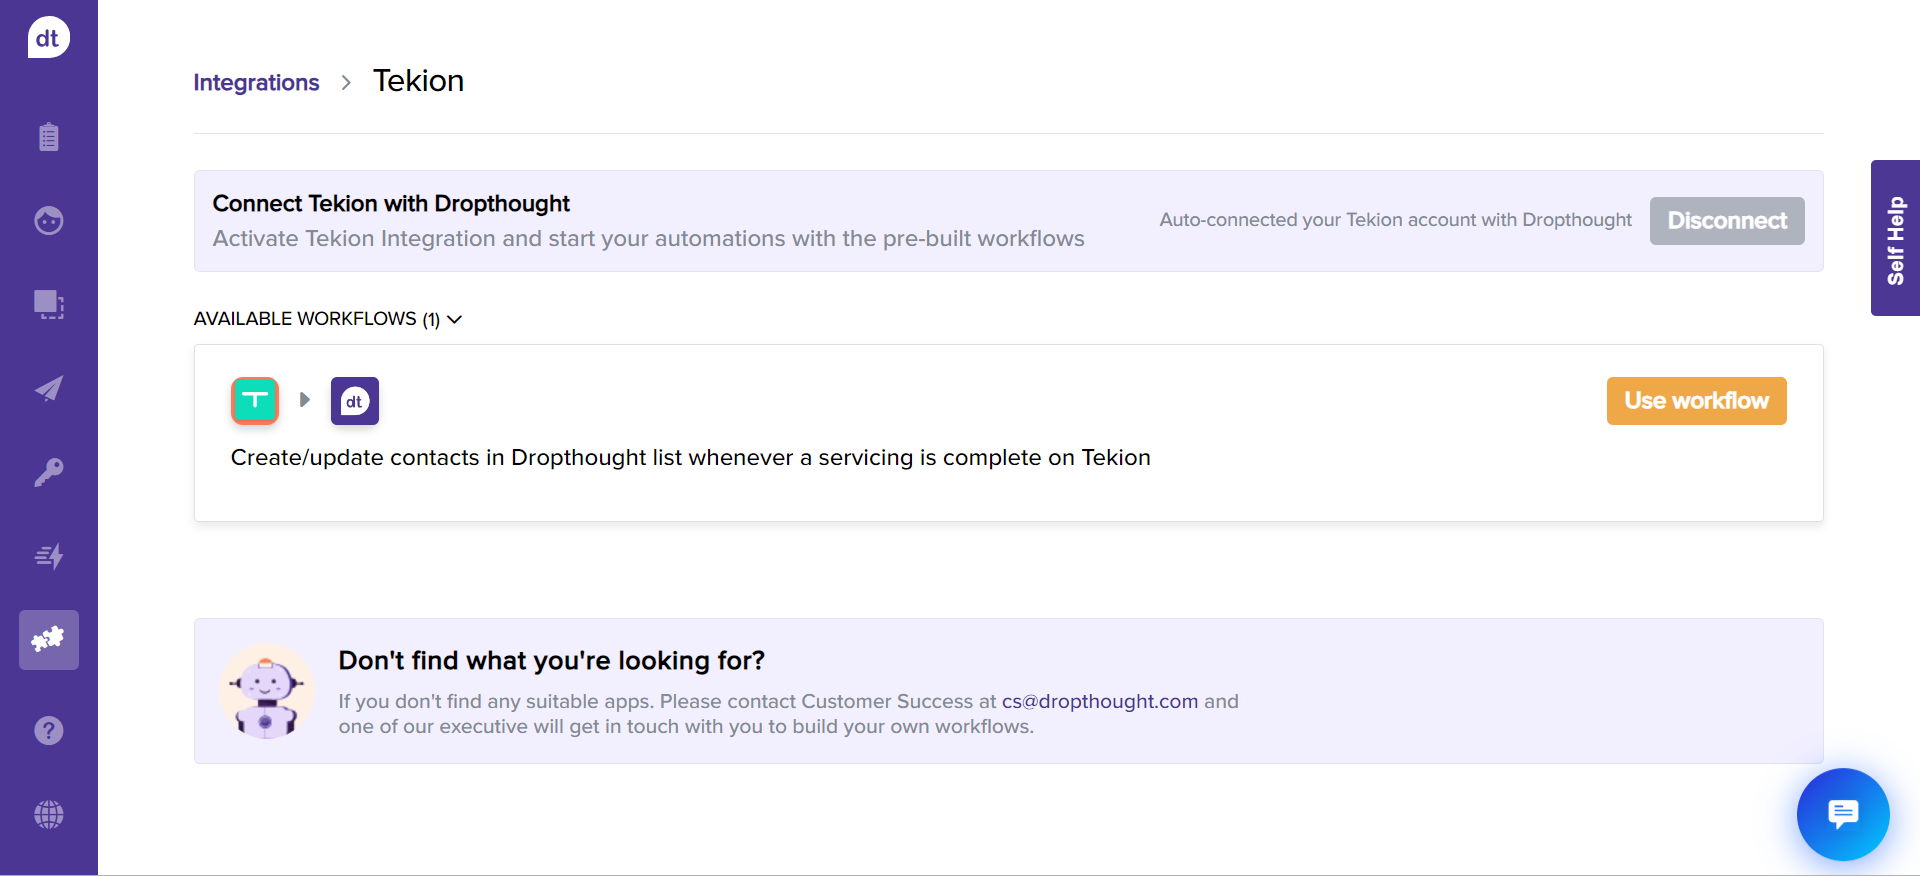This screenshot has width=1920, height=876.
Task: Click the cs@dropthought.com email link
Action: (x=1099, y=702)
